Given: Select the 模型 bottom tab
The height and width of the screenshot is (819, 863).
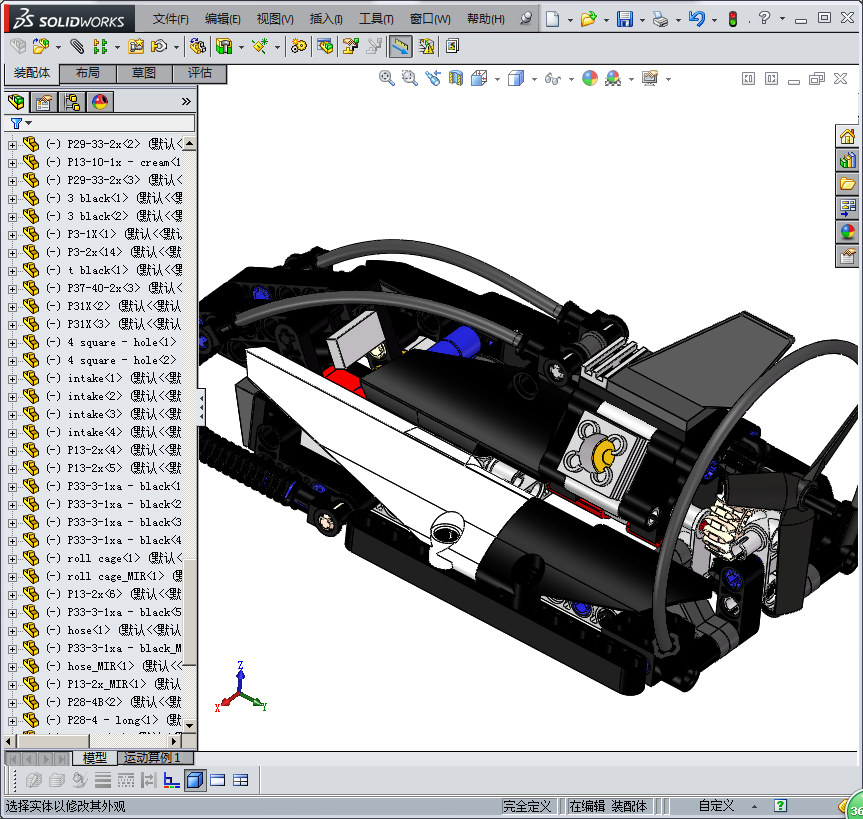Looking at the screenshot, I should (94, 758).
